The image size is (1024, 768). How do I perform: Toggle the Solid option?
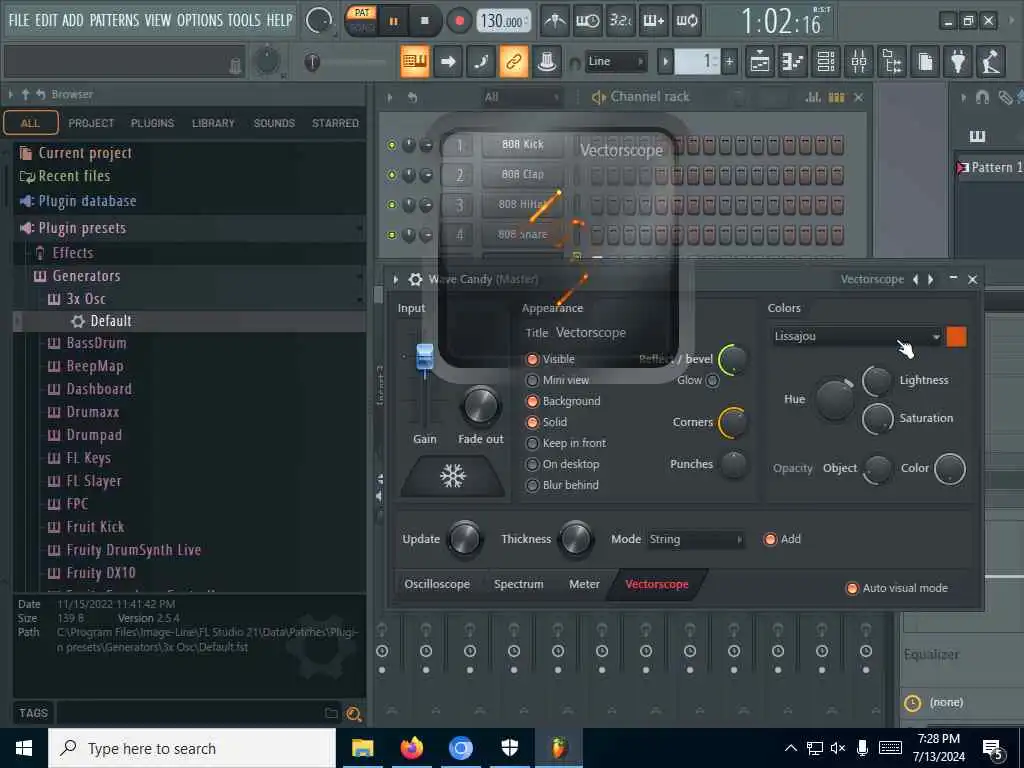(x=532, y=422)
